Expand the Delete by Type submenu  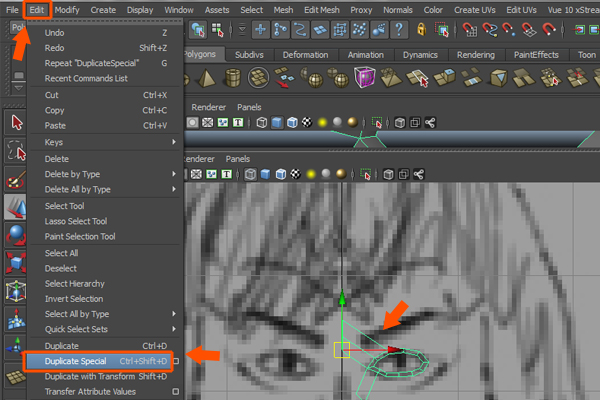[x=173, y=174]
